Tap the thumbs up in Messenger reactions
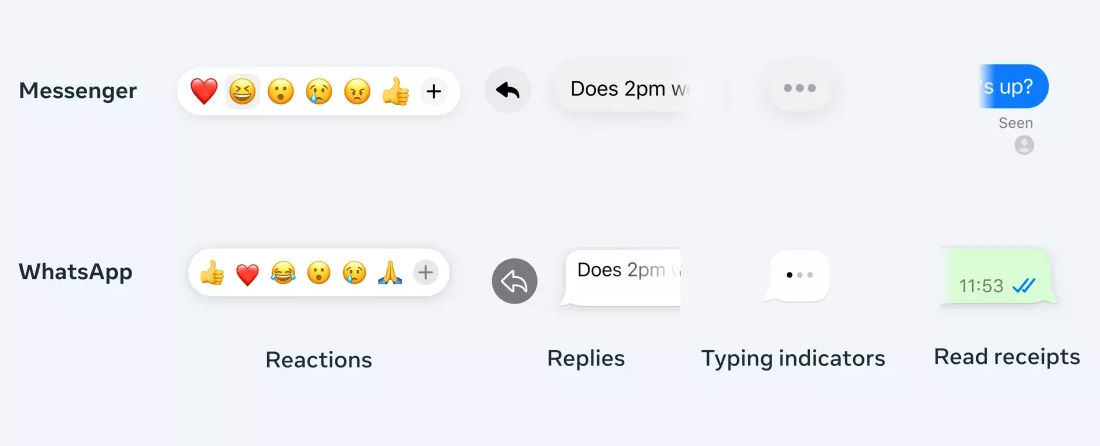Screen dimensions: 1100x446 395,92
